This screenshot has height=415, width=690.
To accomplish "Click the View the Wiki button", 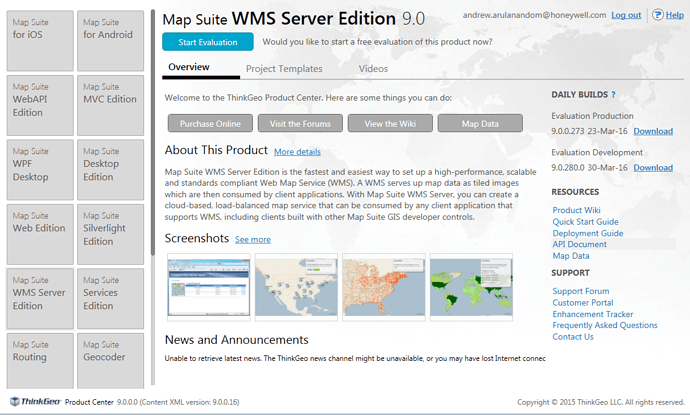I will (x=390, y=124).
